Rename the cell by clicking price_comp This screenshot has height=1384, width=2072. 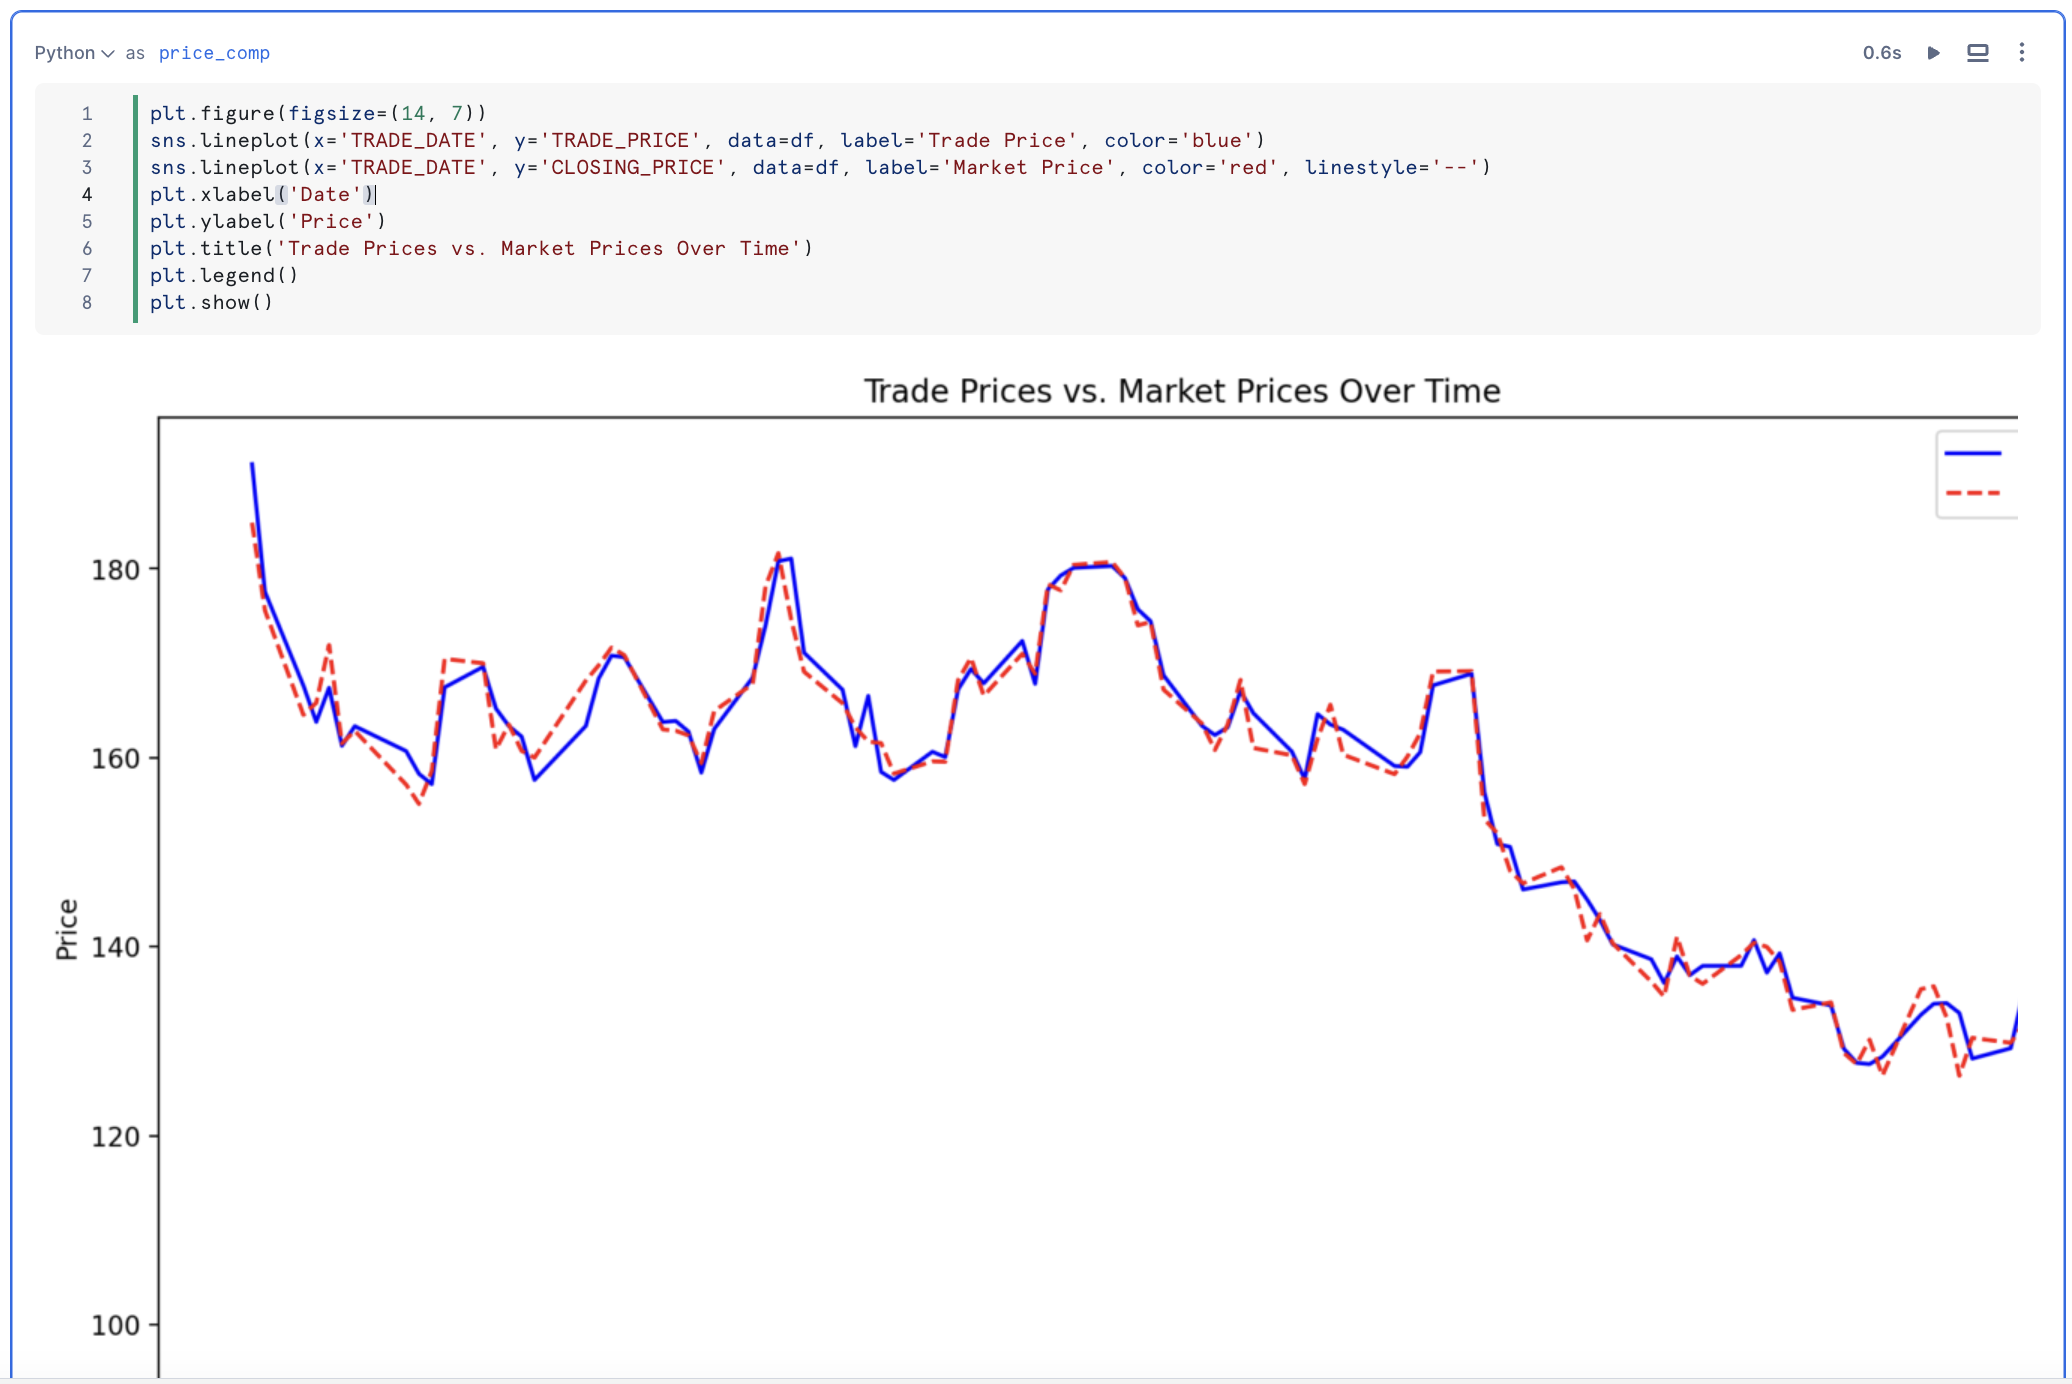coord(214,53)
